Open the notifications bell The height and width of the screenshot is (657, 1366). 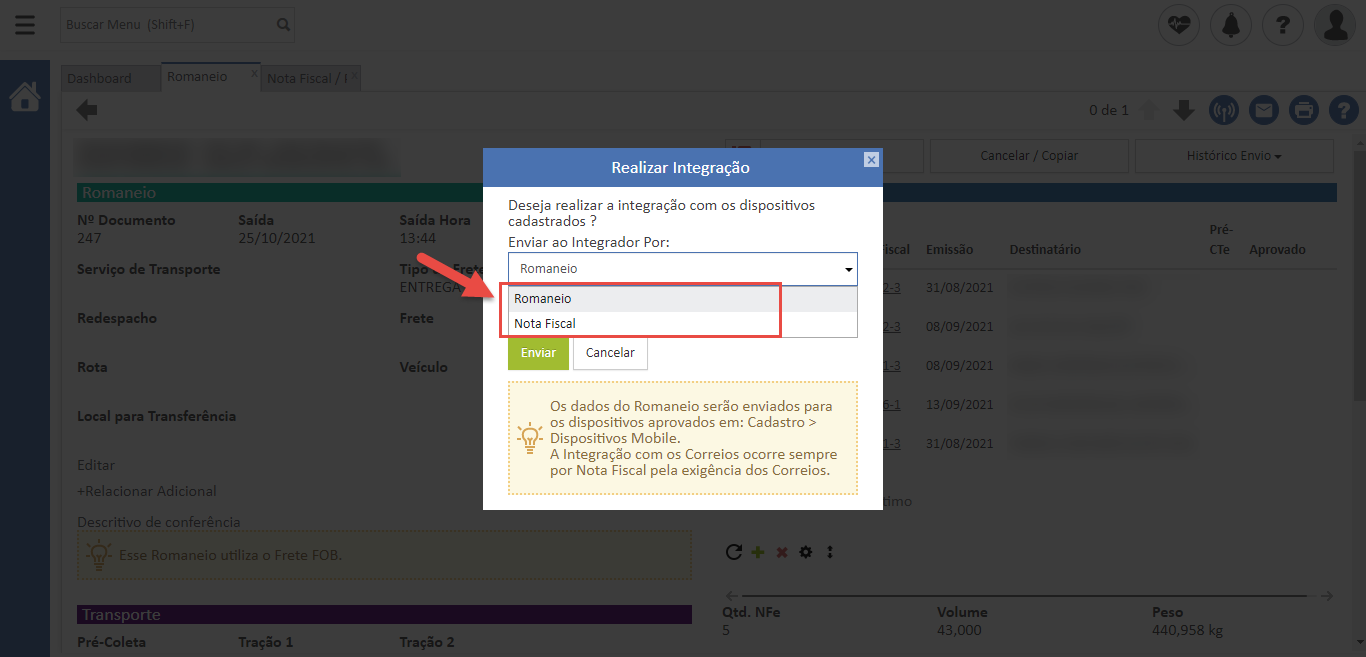tap(1230, 25)
